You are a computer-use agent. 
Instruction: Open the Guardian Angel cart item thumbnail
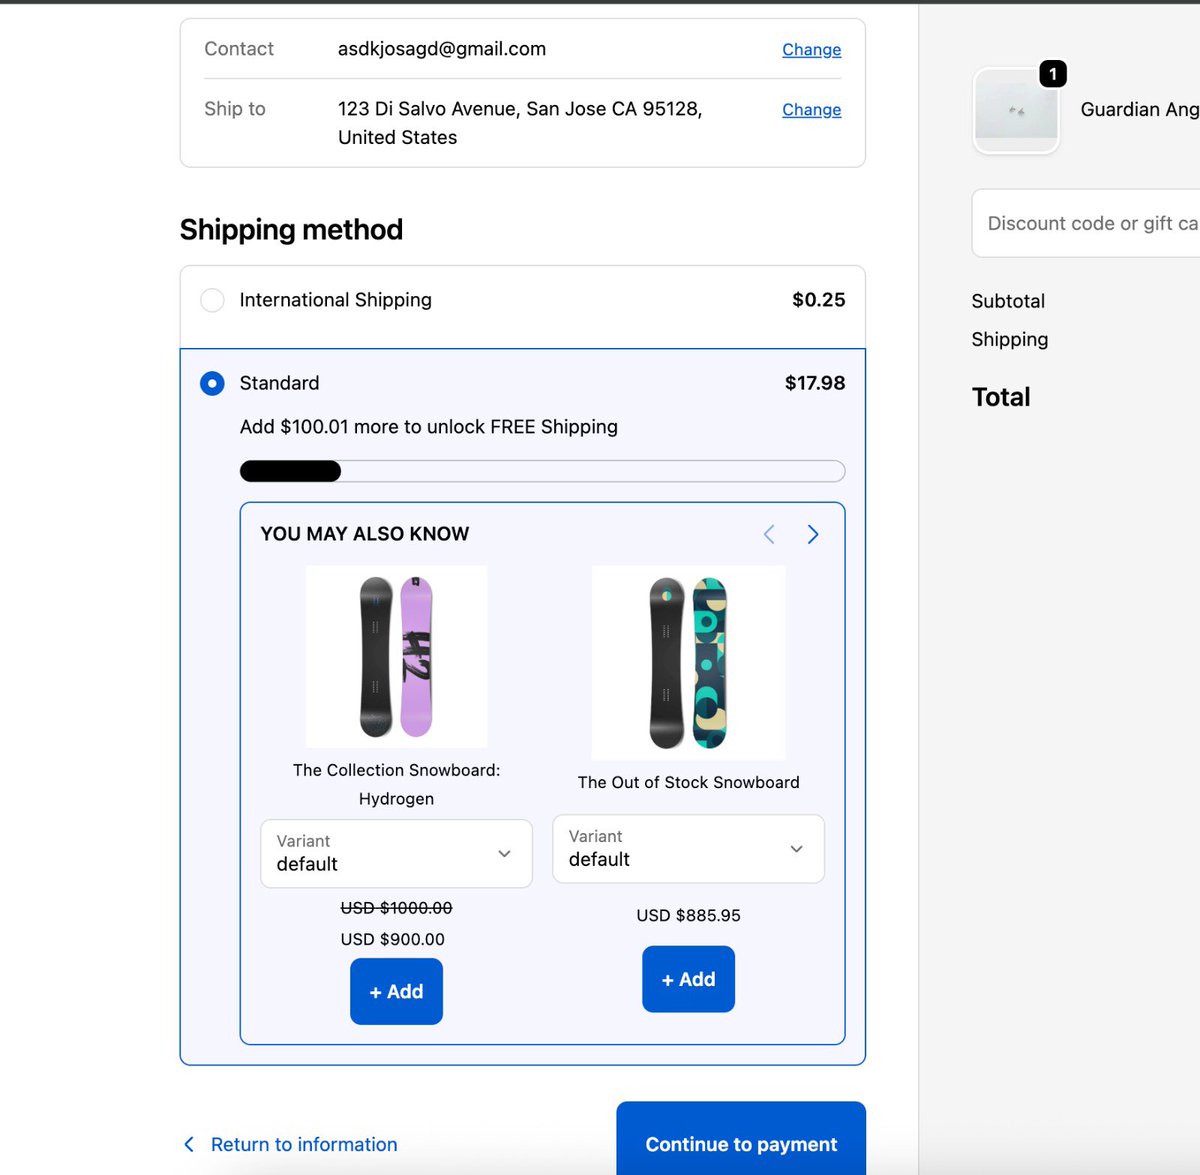pyautogui.click(x=1016, y=110)
